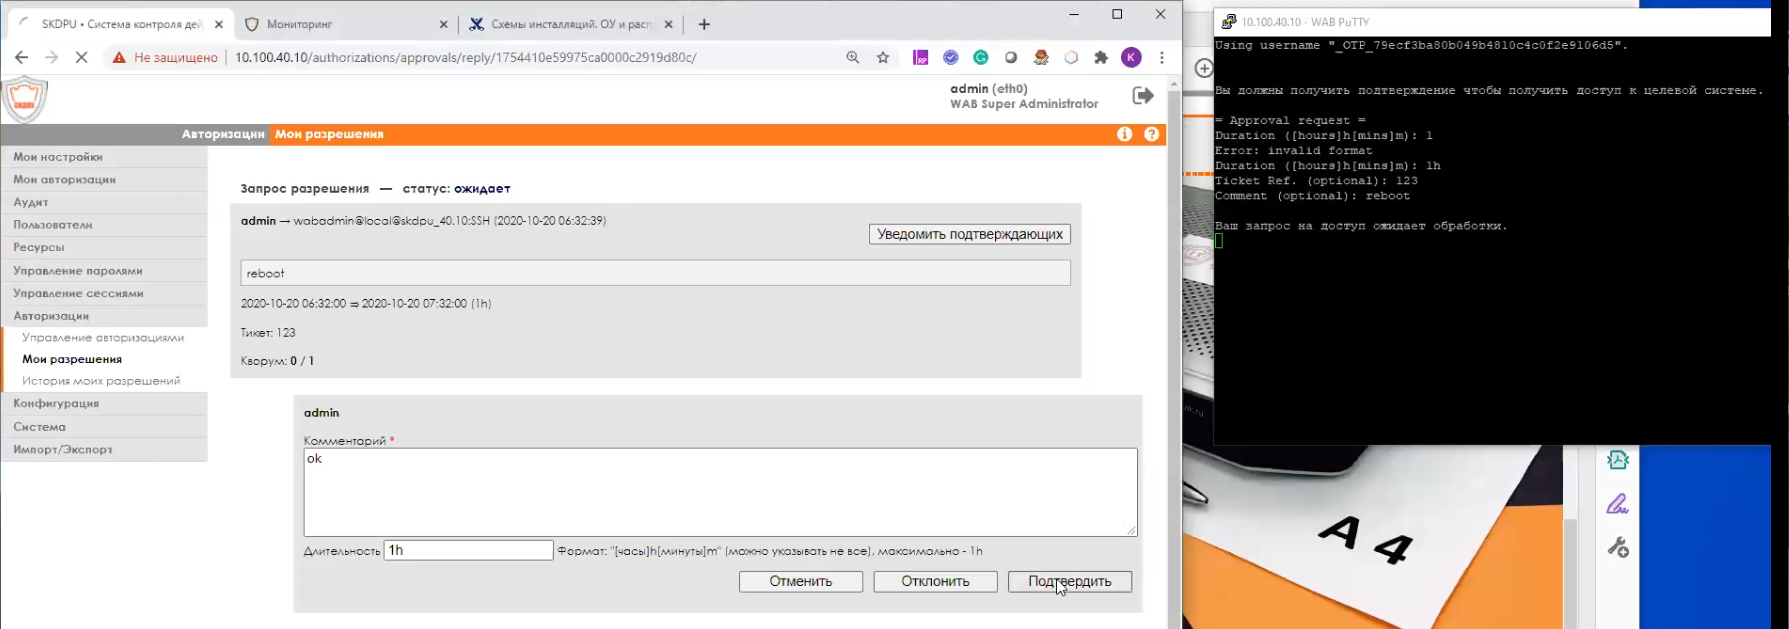Select Мои разрешения sidebar sub-item
1789x629 pixels.
[x=72, y=359]
